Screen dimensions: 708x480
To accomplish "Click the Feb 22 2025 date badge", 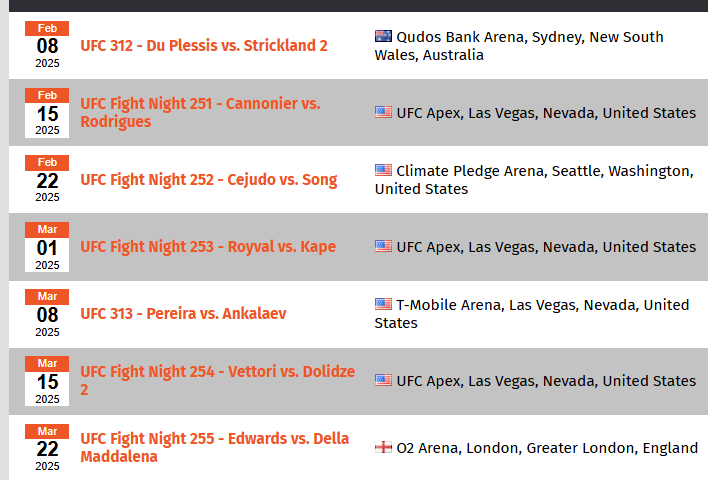I will [47, 180].
